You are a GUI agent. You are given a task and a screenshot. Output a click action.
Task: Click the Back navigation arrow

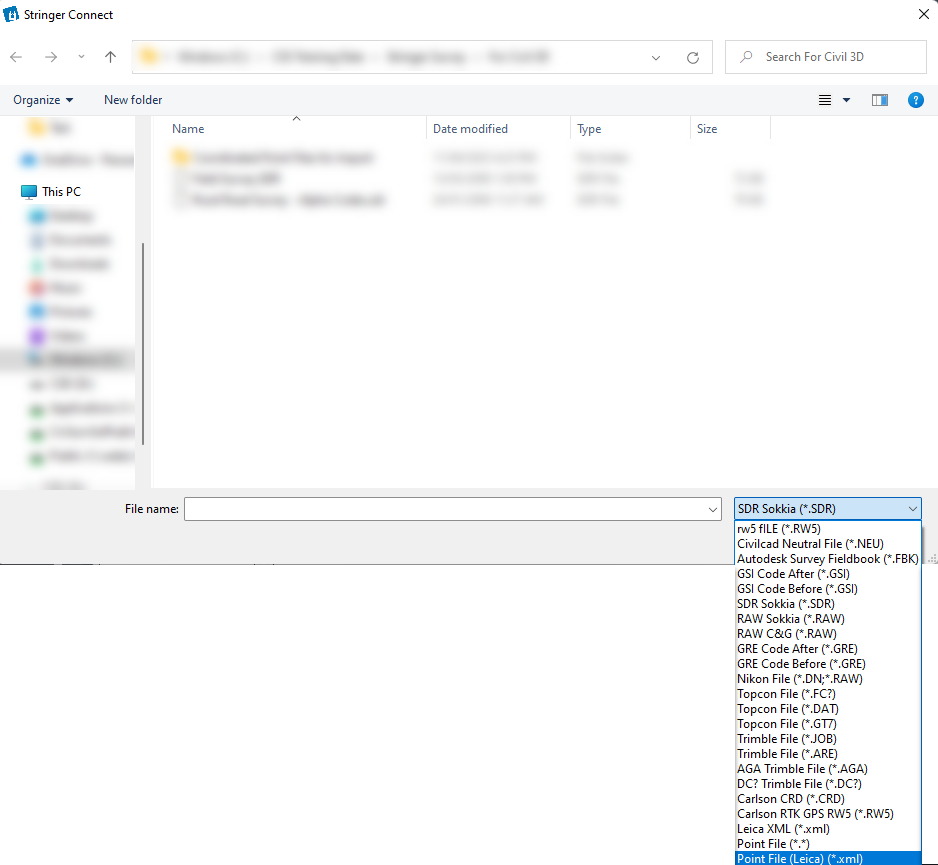click(16, 57)
